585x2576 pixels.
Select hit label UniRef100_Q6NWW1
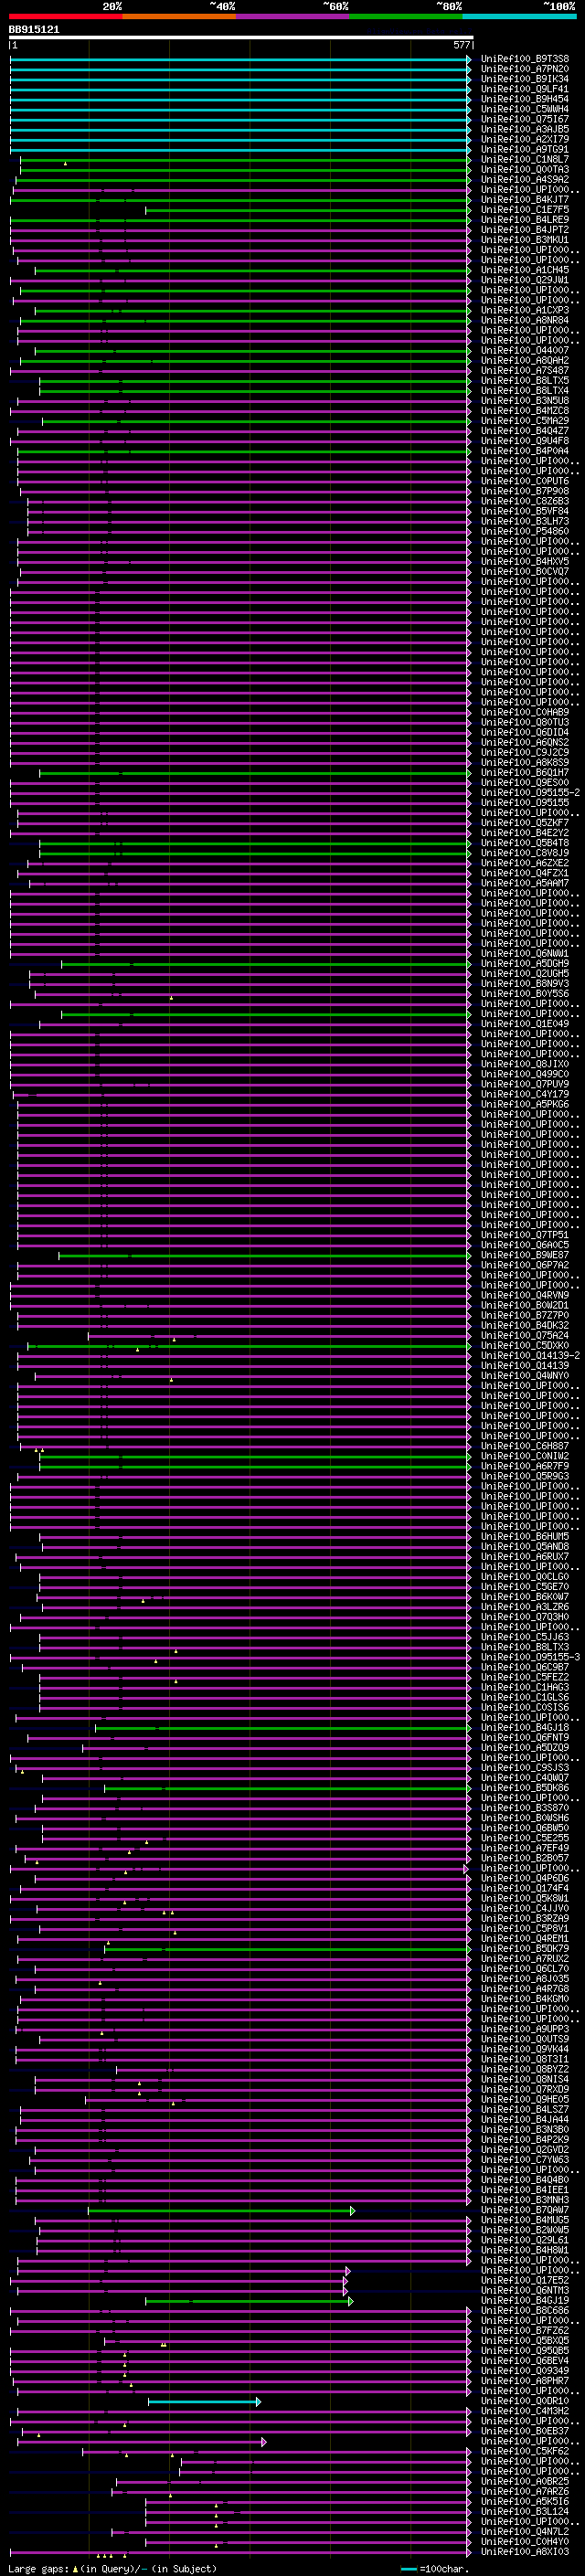point(525,954)
